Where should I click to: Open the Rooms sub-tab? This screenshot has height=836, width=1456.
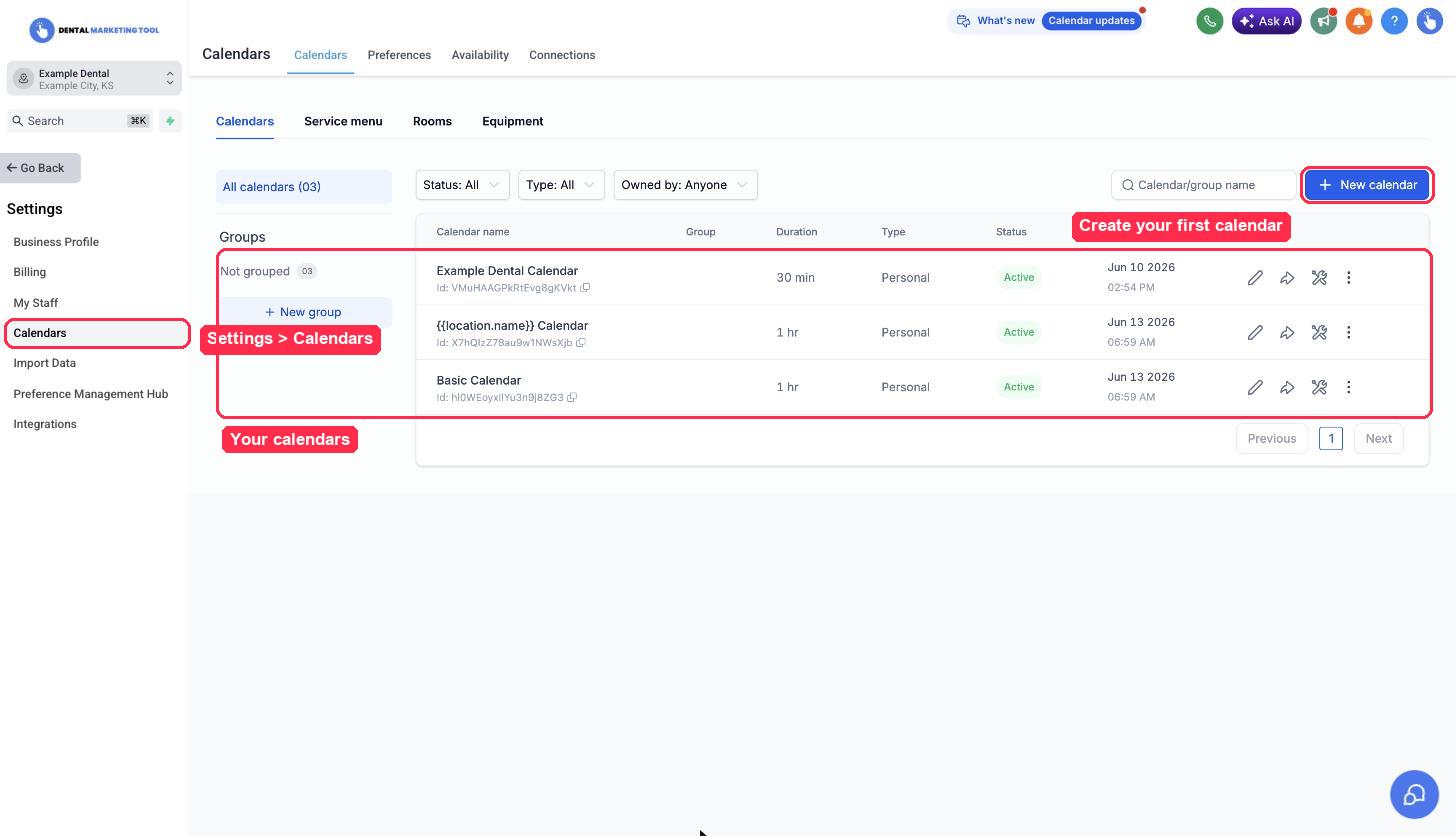point(432,121)
